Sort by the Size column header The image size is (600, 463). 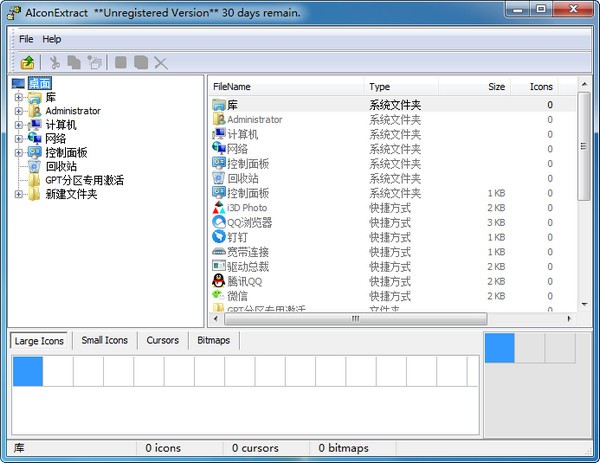496,87
